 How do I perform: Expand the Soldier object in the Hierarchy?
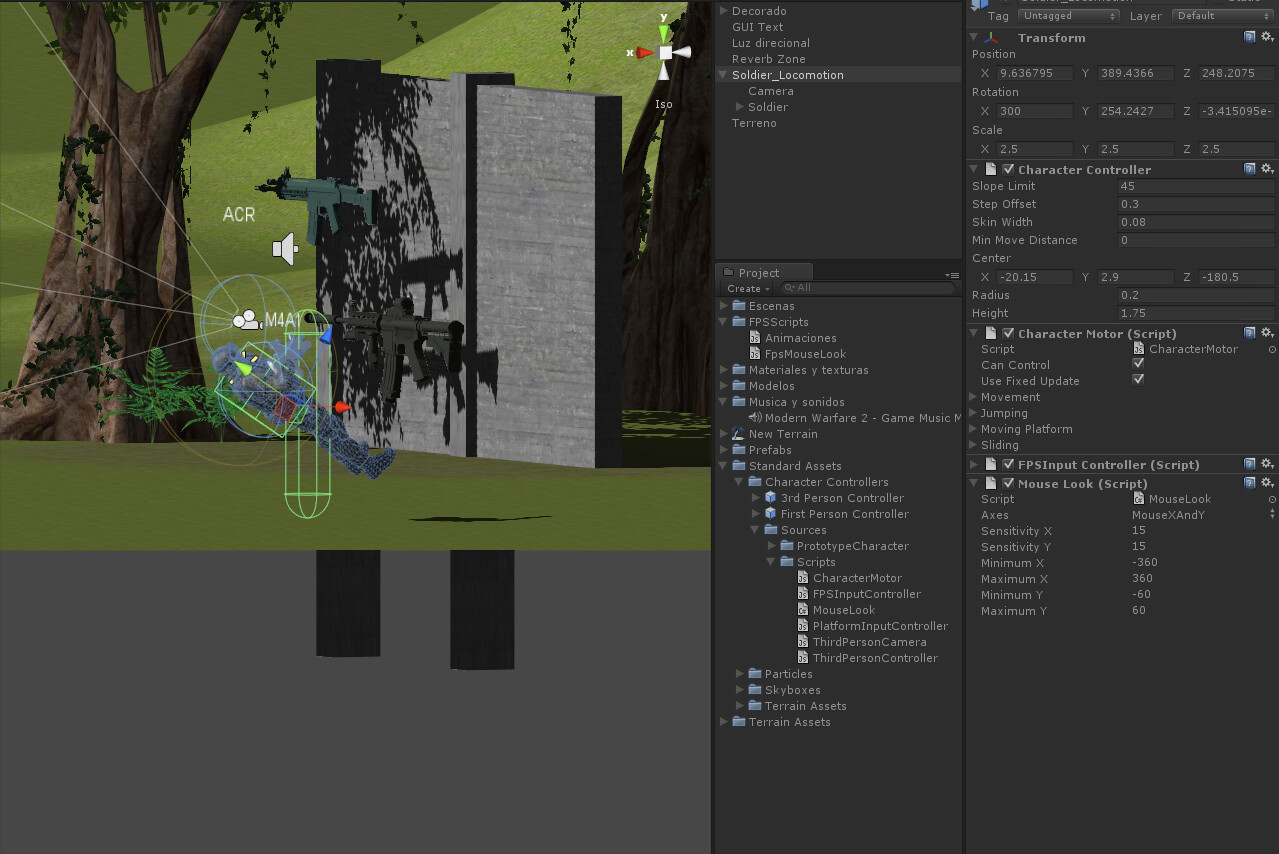point(740,107)
